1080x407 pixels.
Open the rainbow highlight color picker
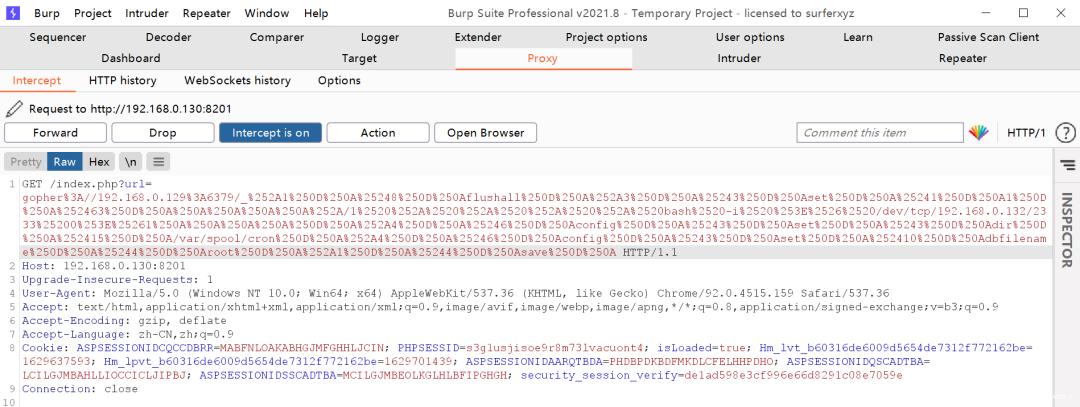978,133
